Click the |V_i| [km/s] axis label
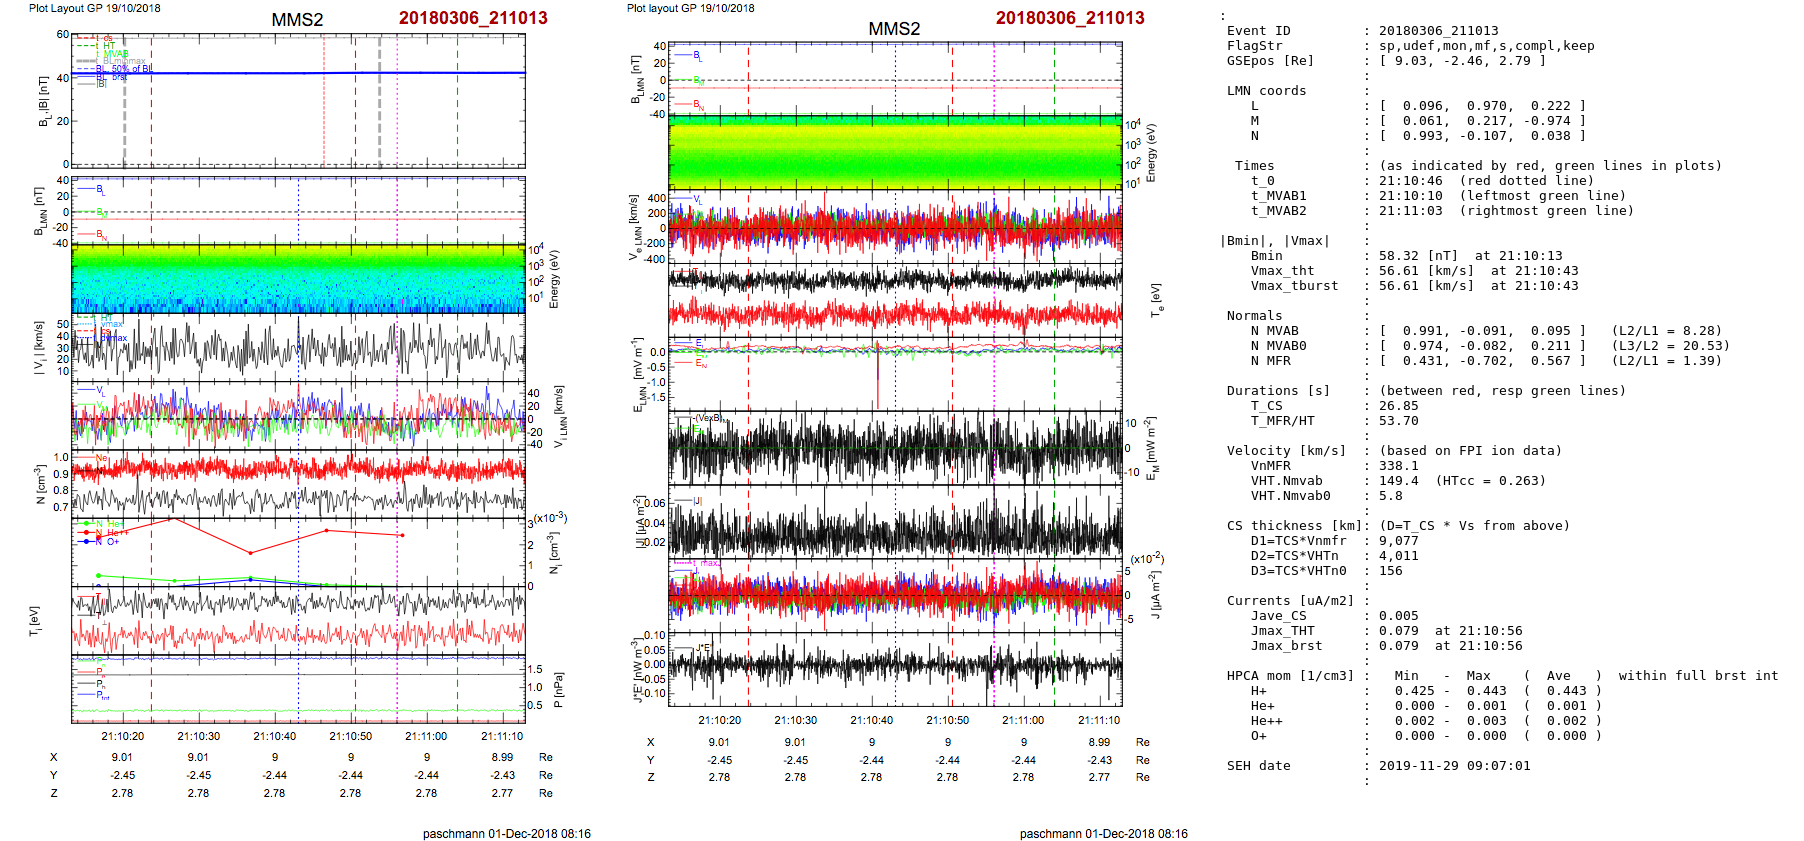The height and width of the screenshot is (841, 1804). pyautogui.click(x=39, y=347)
